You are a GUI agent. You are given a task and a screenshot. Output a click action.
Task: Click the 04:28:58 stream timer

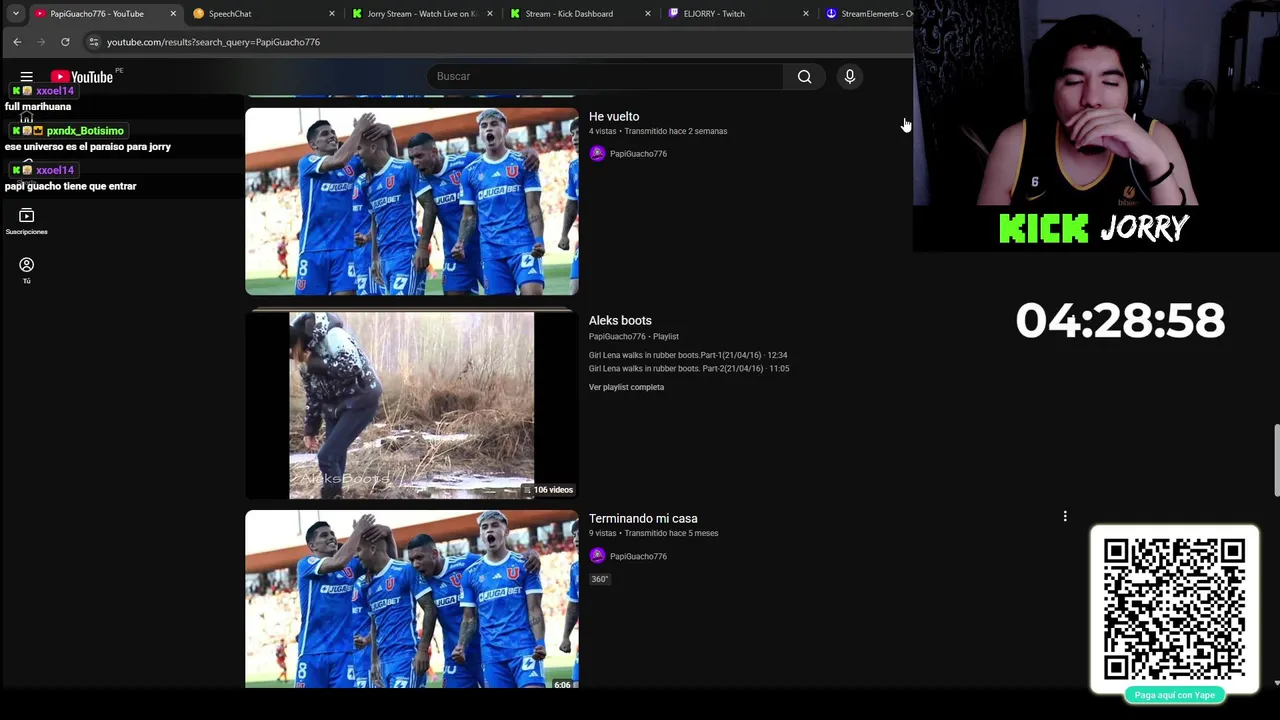(1120, 321)
